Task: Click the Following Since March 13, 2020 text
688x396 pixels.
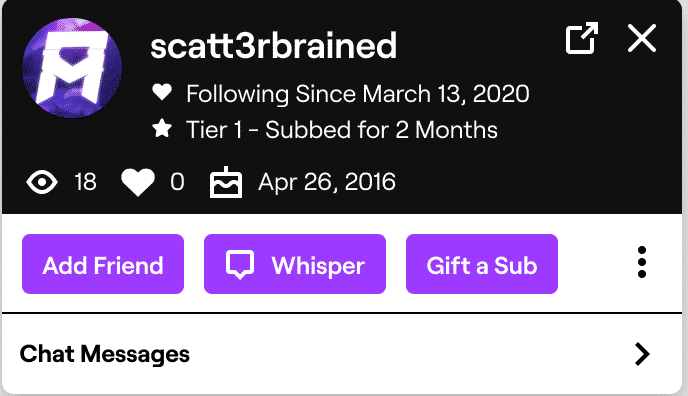Action: click(x=358, y=94)
